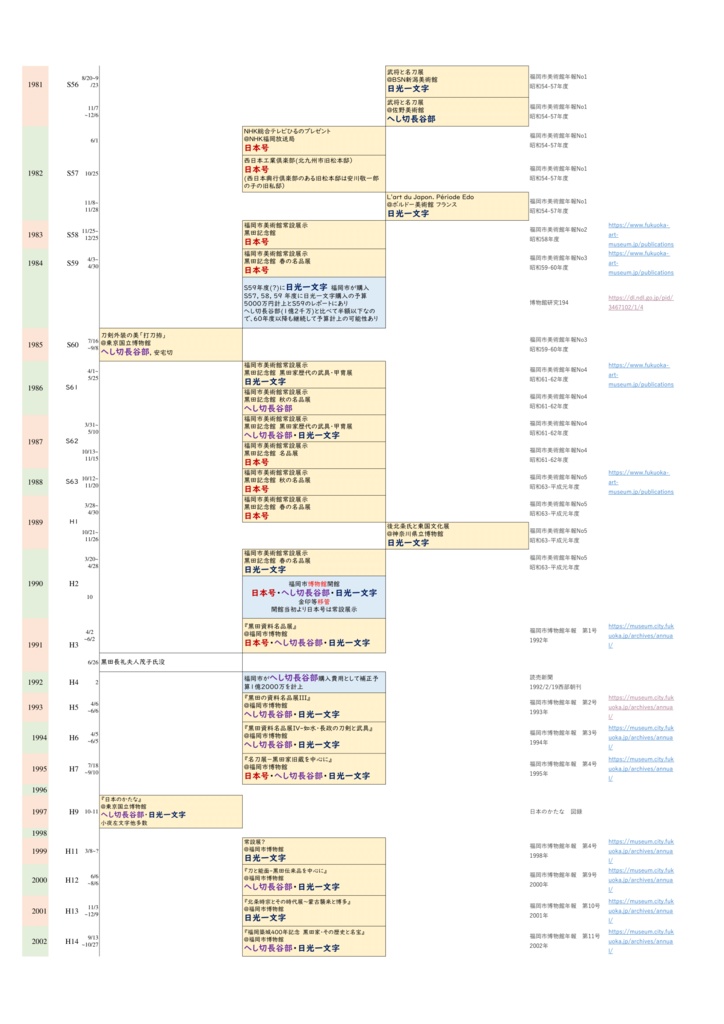The height and width of the screenshot is (1024, 724).
Task: Select the H9 era cell
Action: pos(74,812)
